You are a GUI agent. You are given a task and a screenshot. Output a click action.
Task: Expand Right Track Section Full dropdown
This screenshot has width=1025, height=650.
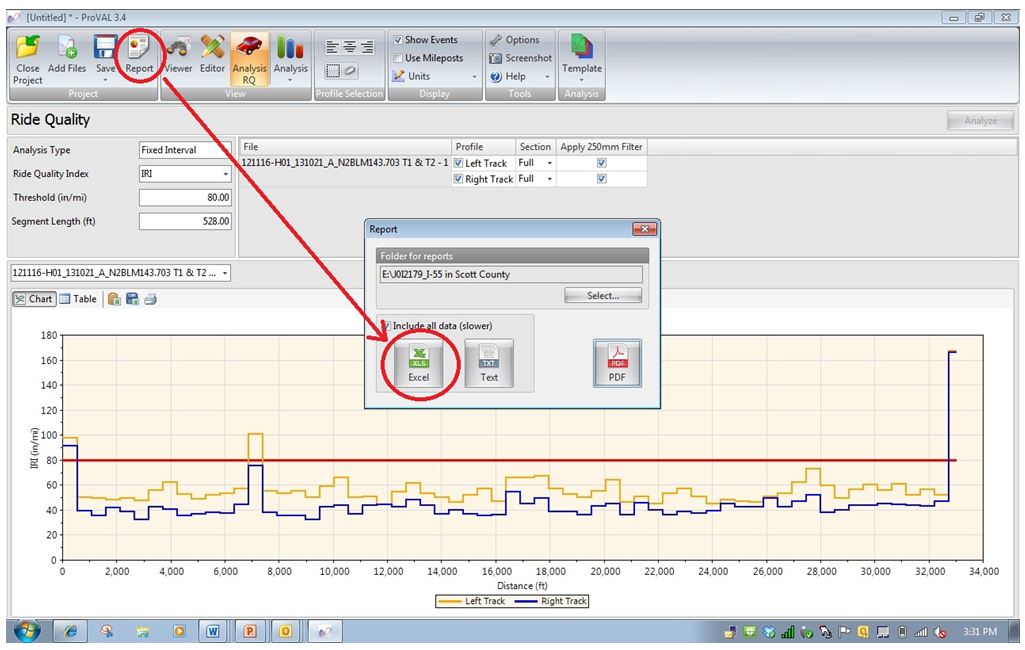[550, 179]
